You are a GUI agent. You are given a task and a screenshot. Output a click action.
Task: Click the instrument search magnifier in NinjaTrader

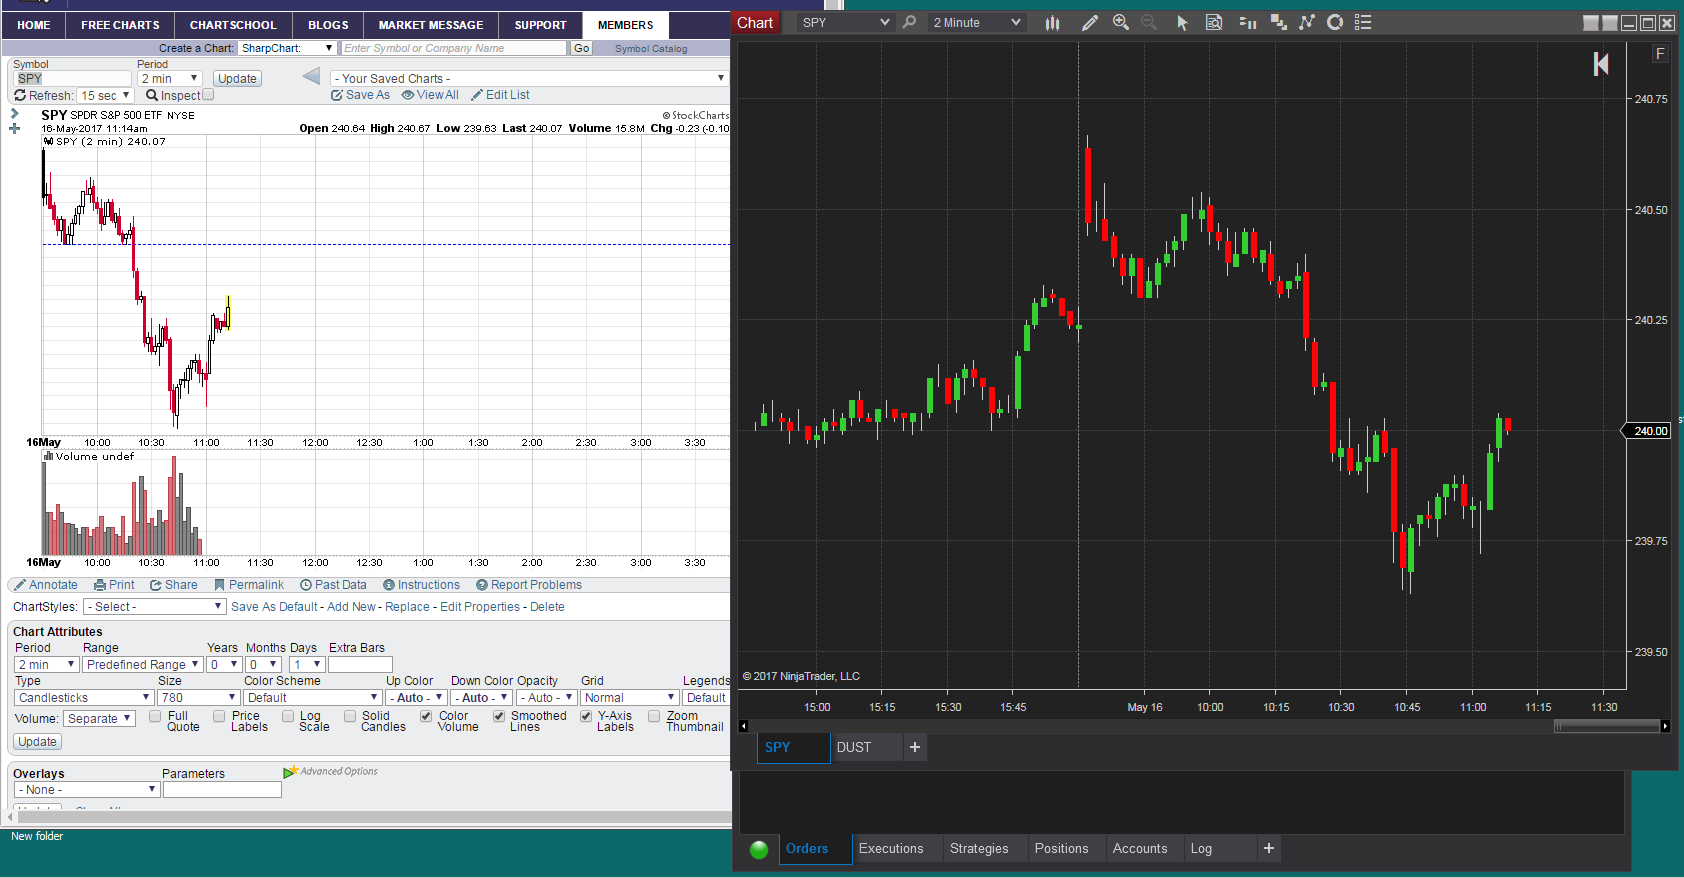click(x=909, y=22)
